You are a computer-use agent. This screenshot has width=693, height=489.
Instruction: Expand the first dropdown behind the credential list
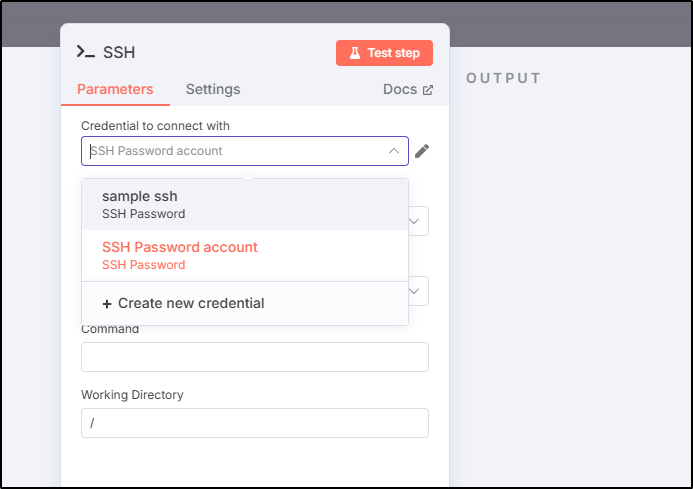(x=414, y=221)
